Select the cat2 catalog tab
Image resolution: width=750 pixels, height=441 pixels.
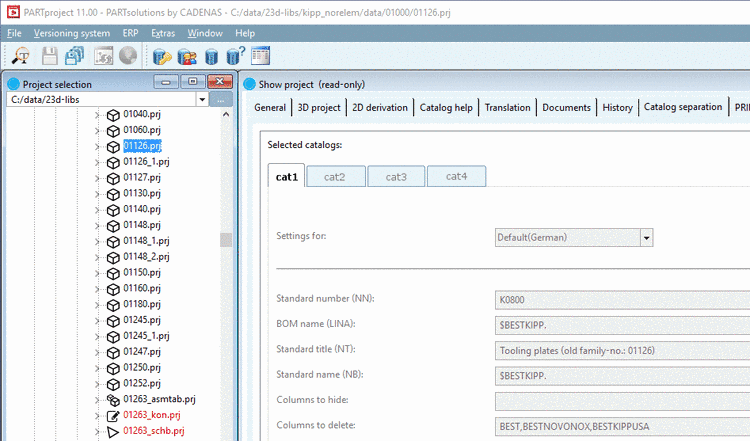pyautogui.click(x=335, y=176)
